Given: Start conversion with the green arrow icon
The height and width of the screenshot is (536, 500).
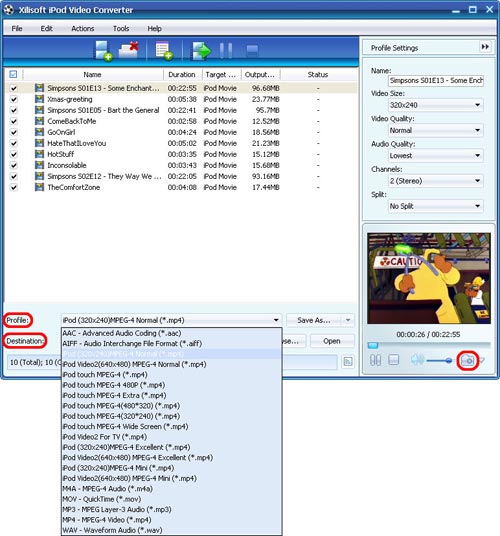Looking at the screenshot, I should click(x=201, y=51).
